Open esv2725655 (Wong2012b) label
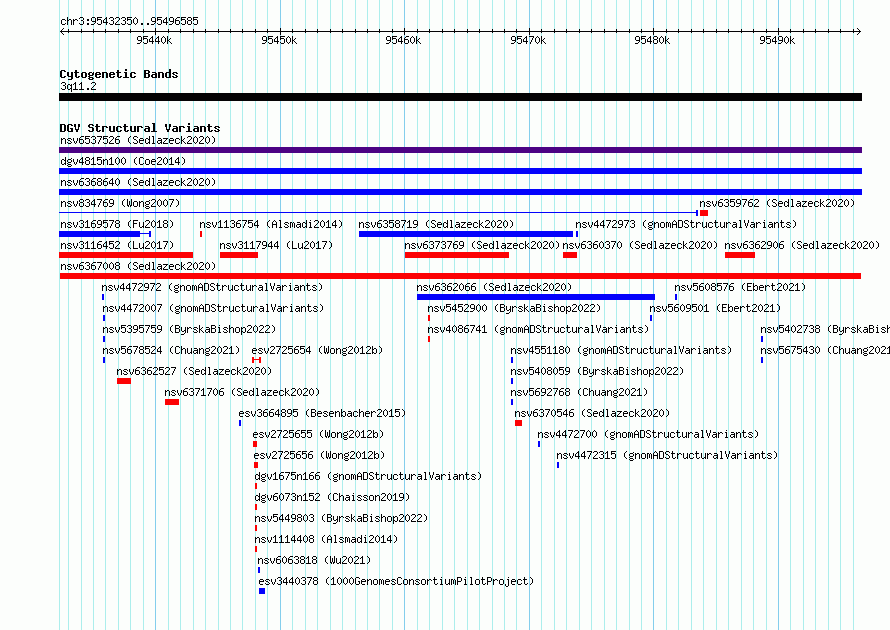Screen dimensions: 890x630 318,434
